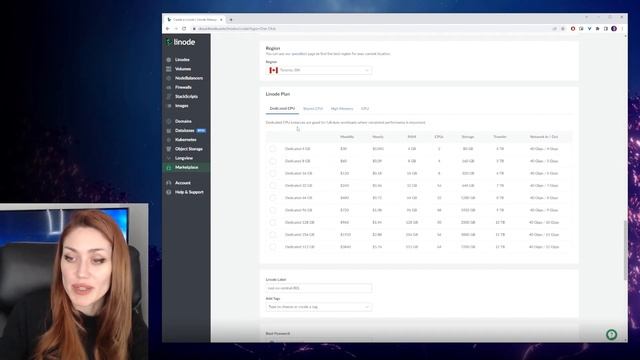
Task: Select the Dedicated 16 GB plan
Action: click(x=272, y=173)
